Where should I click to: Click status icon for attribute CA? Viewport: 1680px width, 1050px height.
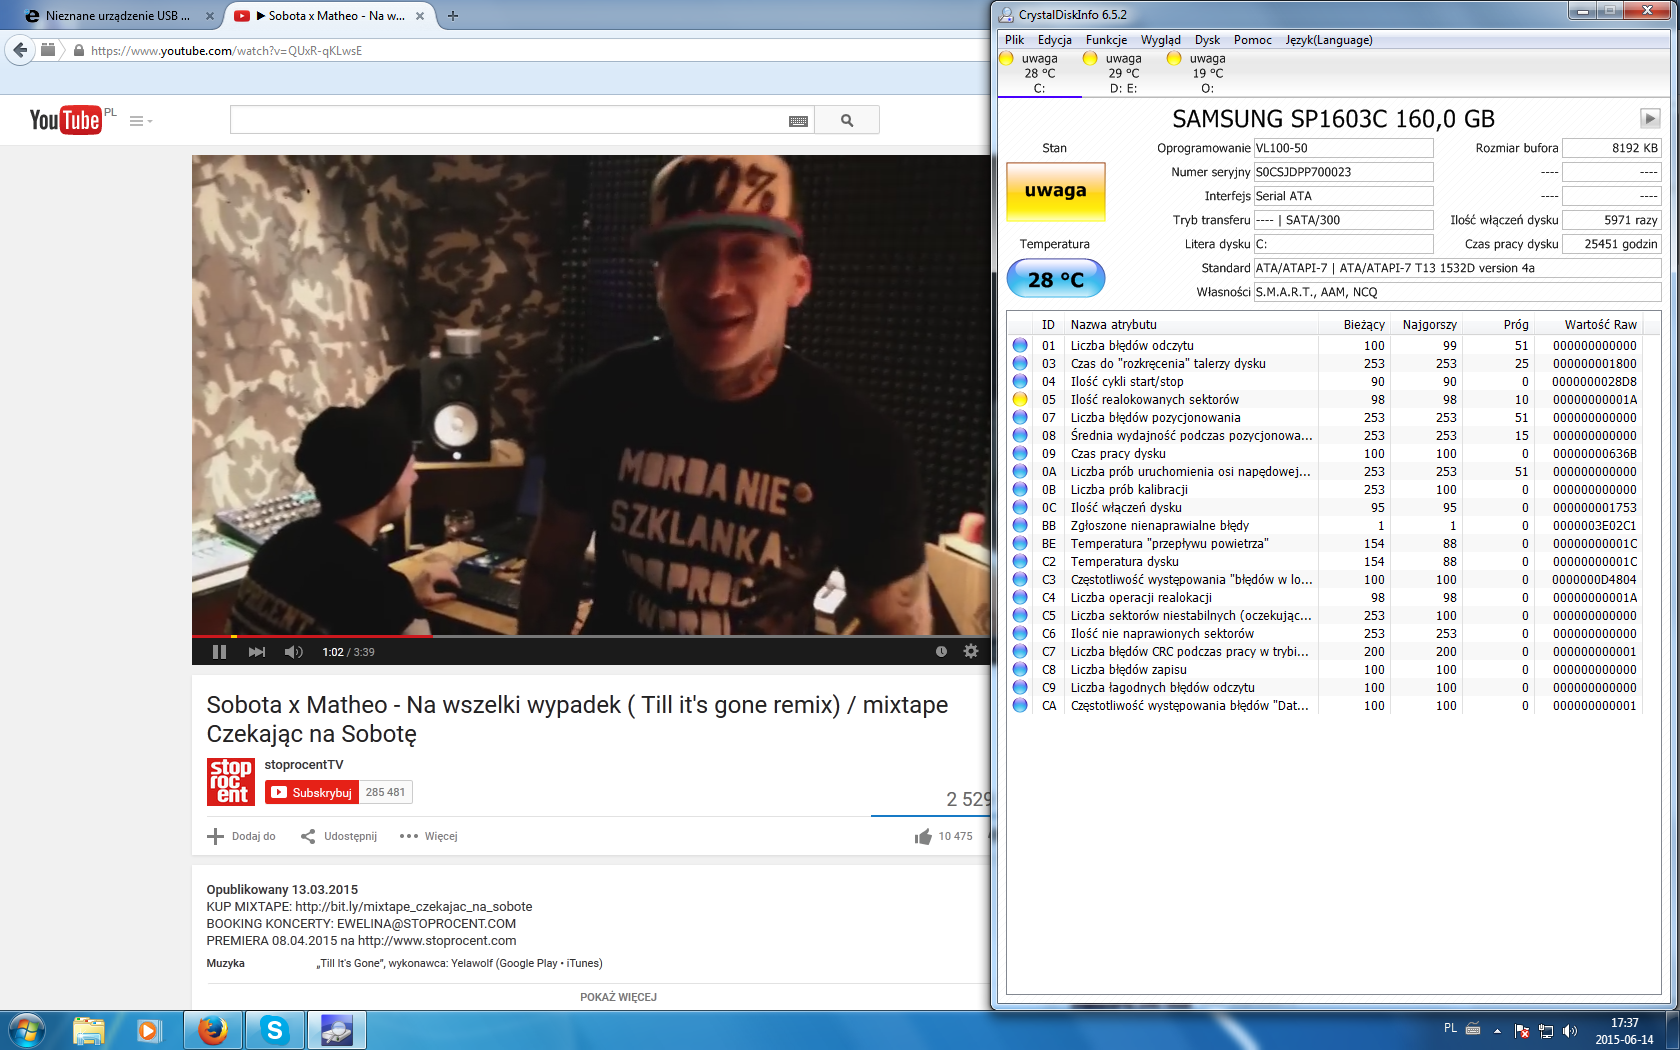pyautogui.click(x=1020, y=705)
